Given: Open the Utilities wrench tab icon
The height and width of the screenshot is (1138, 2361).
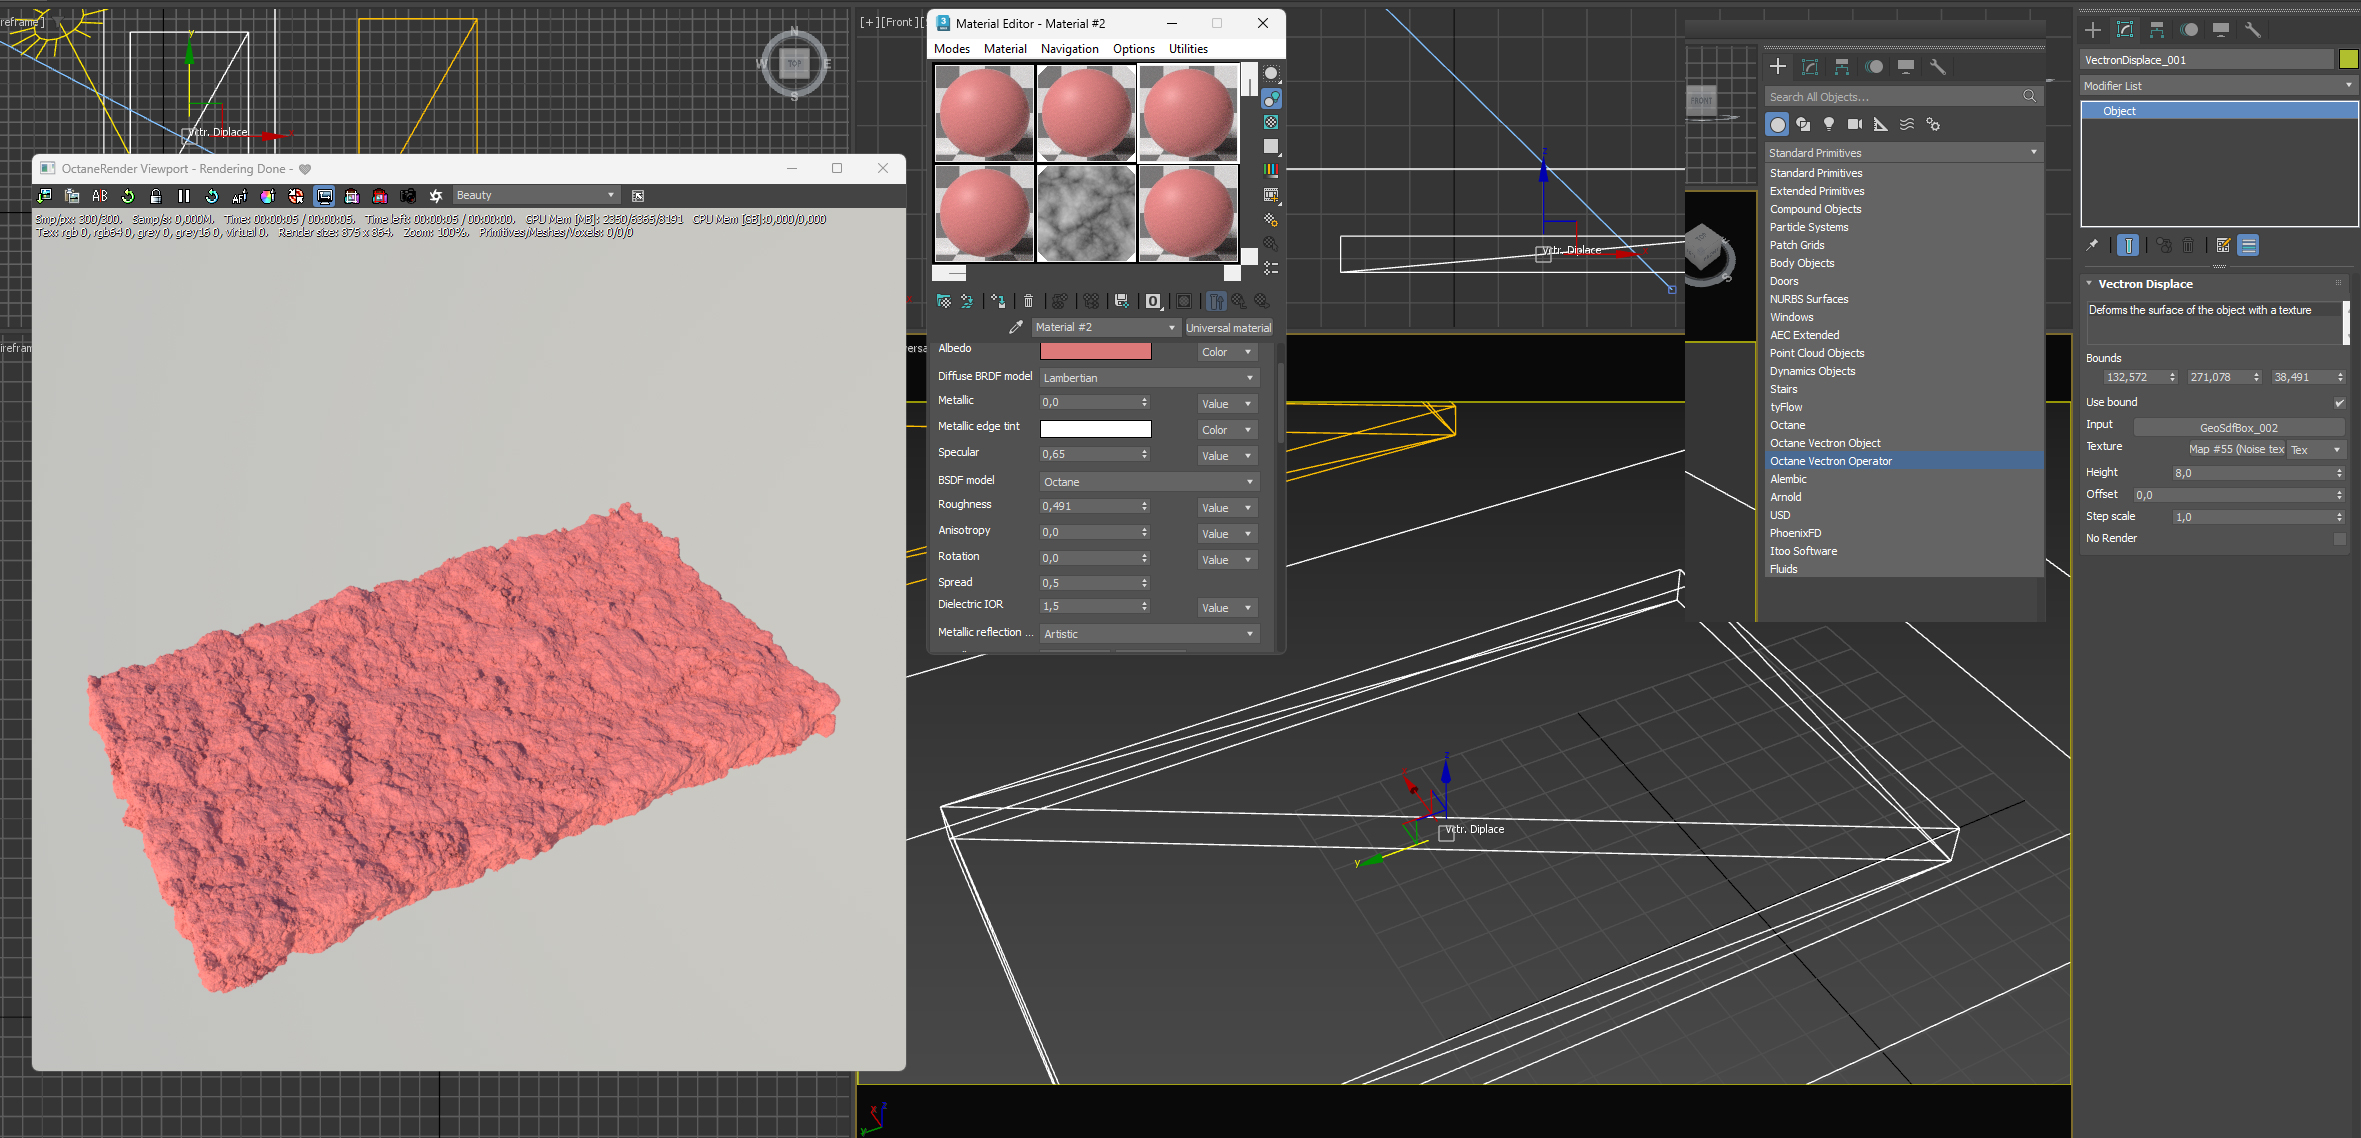Looking at the screenshot, I should click(2253, 30).
